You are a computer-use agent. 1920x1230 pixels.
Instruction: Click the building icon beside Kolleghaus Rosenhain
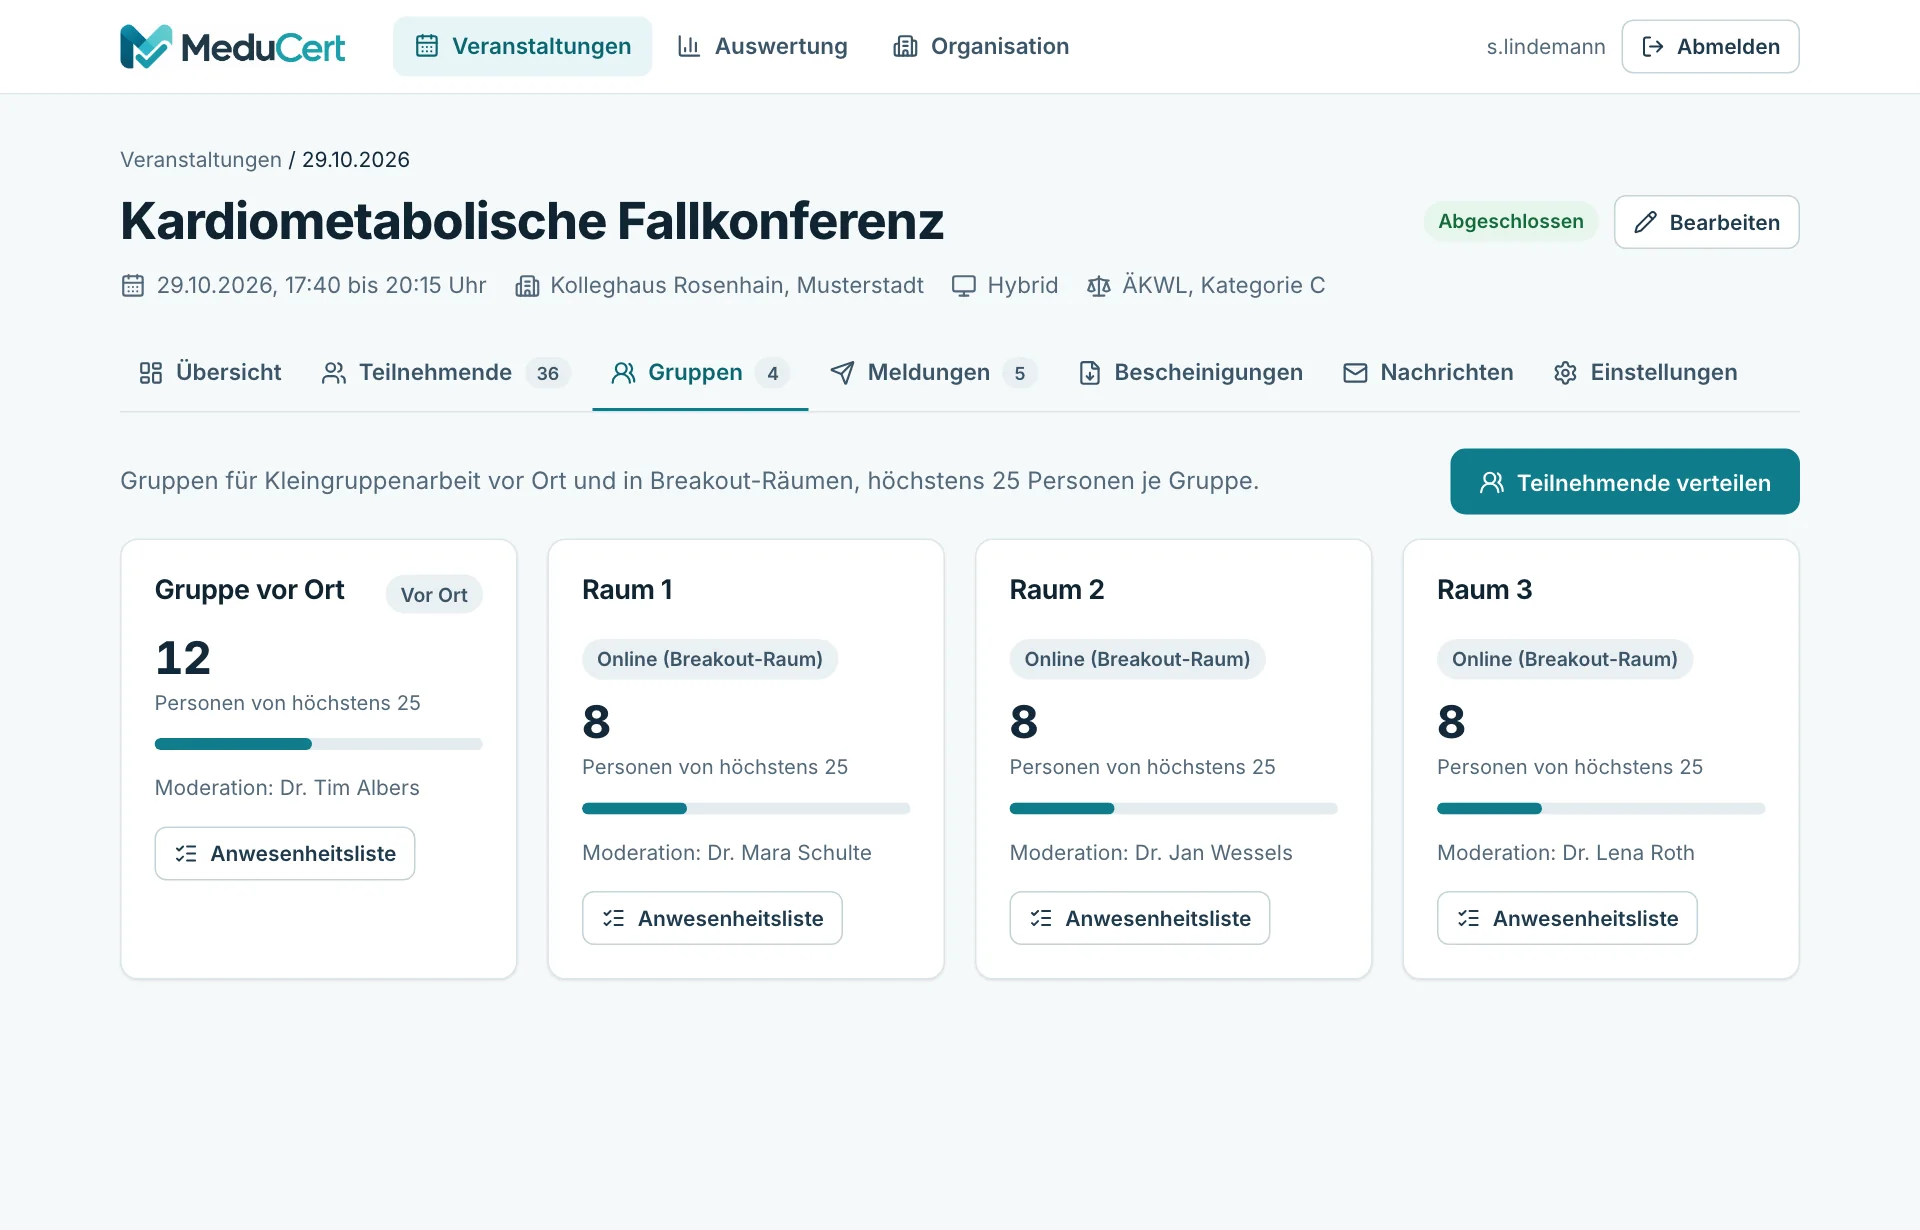(527, 286)
